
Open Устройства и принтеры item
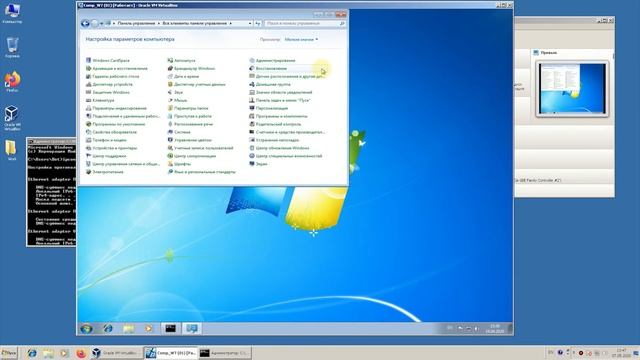tap(111, 148)
